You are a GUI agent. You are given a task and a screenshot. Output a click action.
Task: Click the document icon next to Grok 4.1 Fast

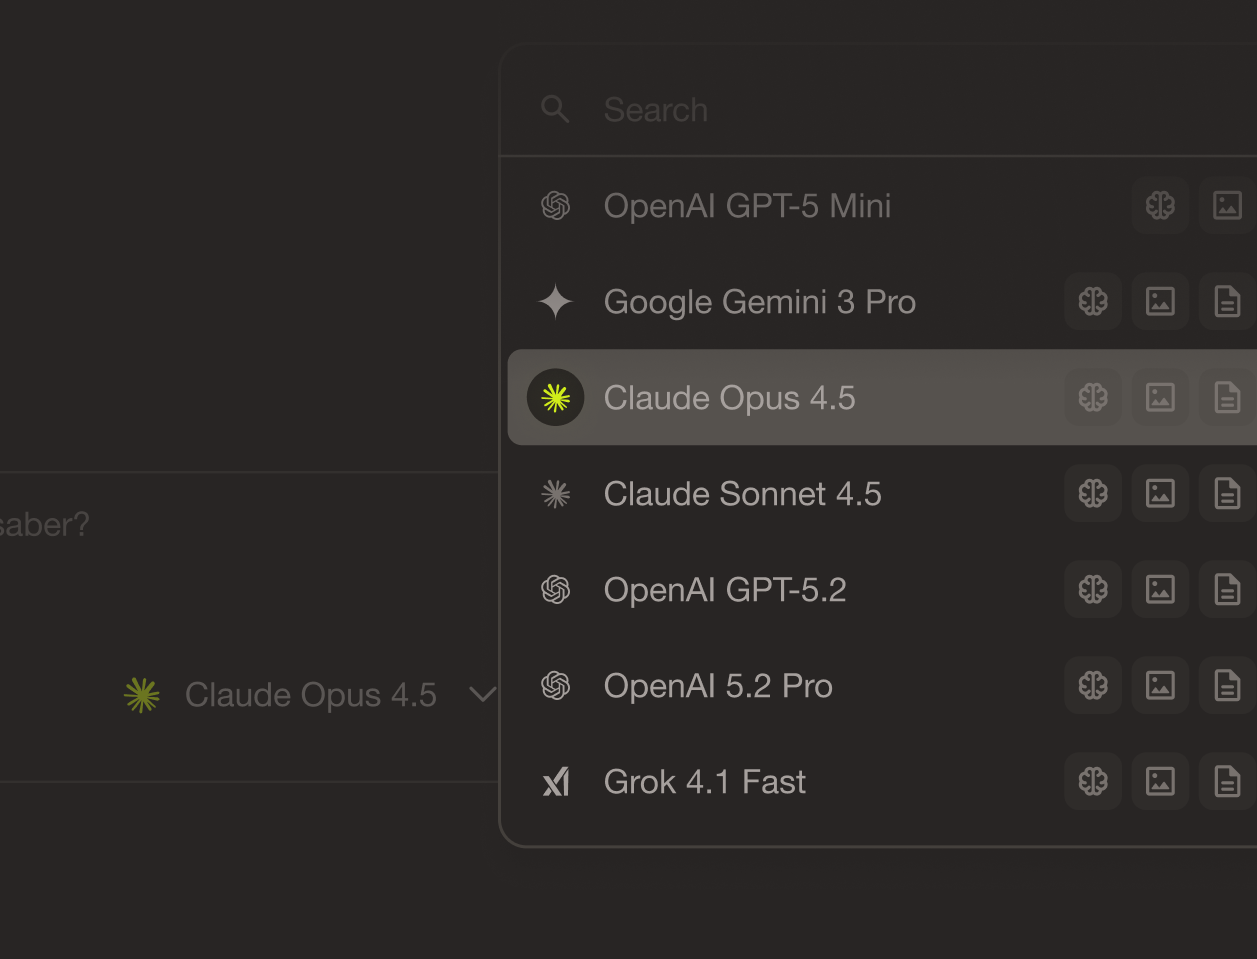click(1227, 781)
